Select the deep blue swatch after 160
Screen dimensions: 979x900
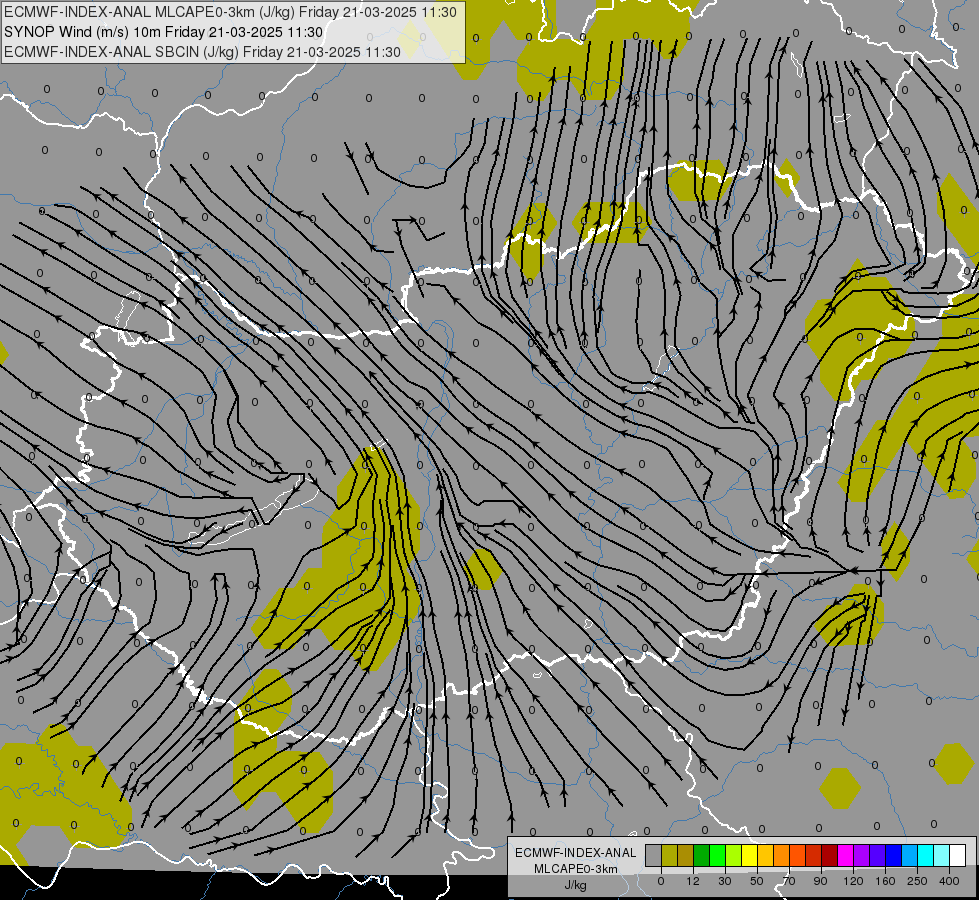point(894,855)
